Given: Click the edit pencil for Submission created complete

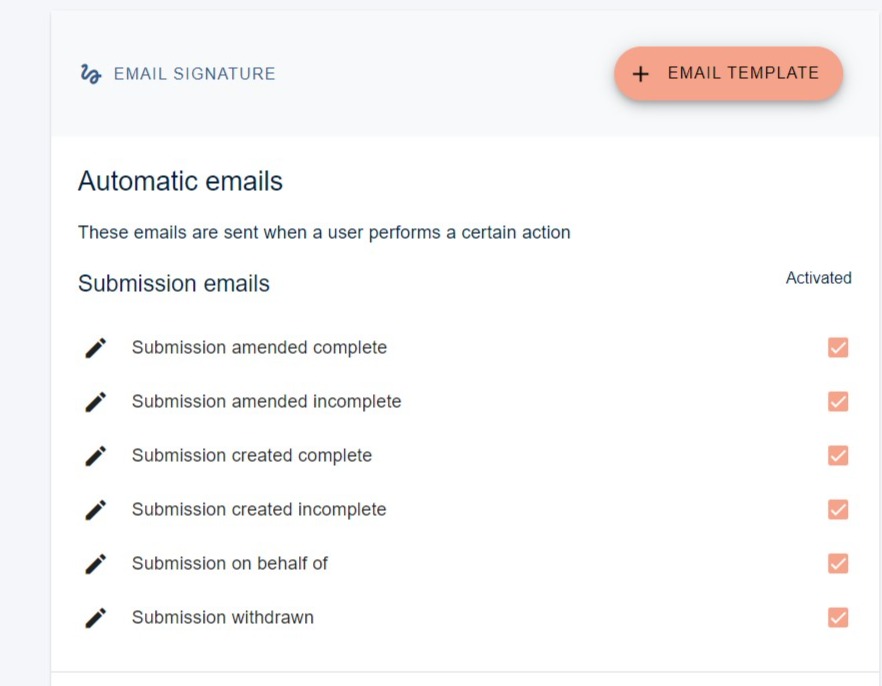Looking at the screenshot, I should 95,455.
